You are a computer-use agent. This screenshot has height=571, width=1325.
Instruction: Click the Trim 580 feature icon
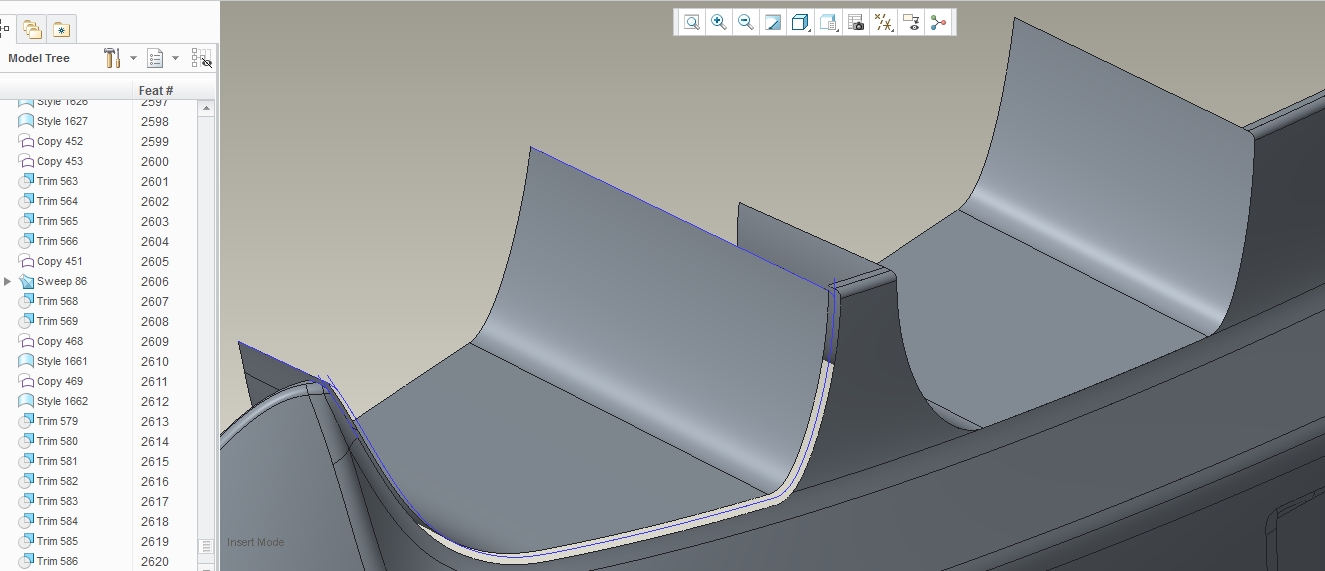pyautogui.click(x=26, y=441)
